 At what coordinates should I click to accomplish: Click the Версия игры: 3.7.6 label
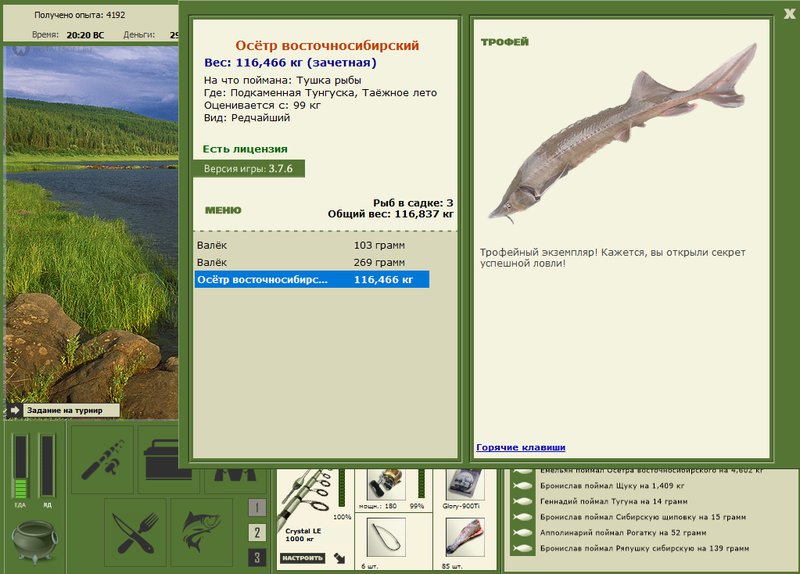pos(248,169)
